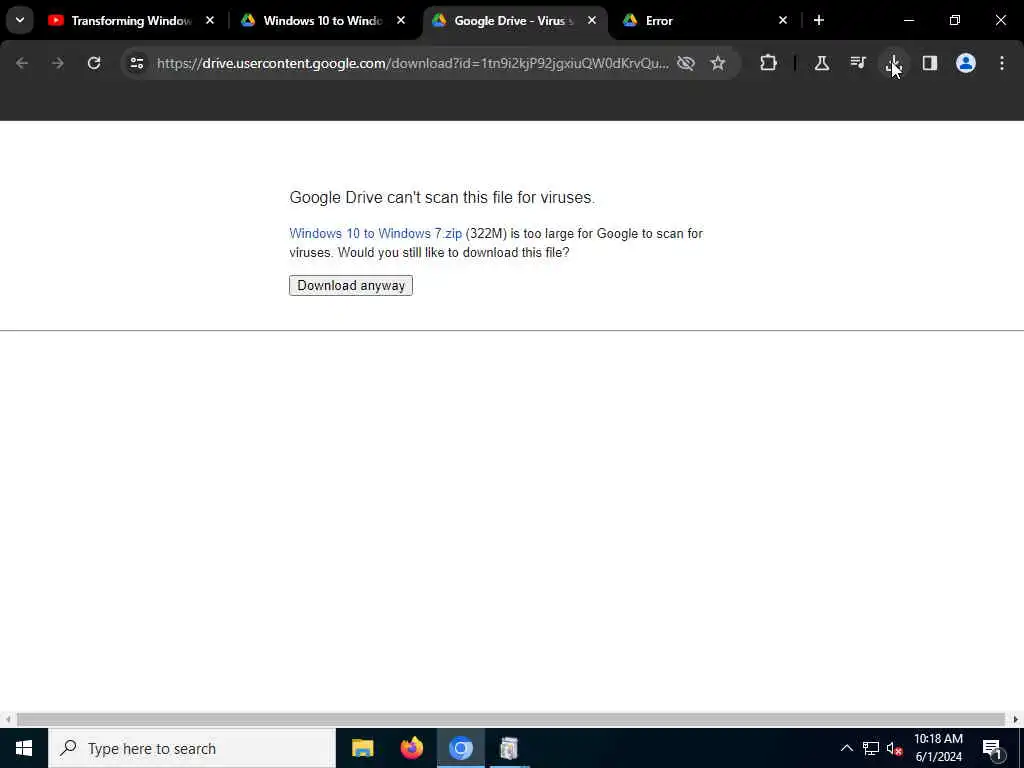Close the Error tab

[783, 20]
